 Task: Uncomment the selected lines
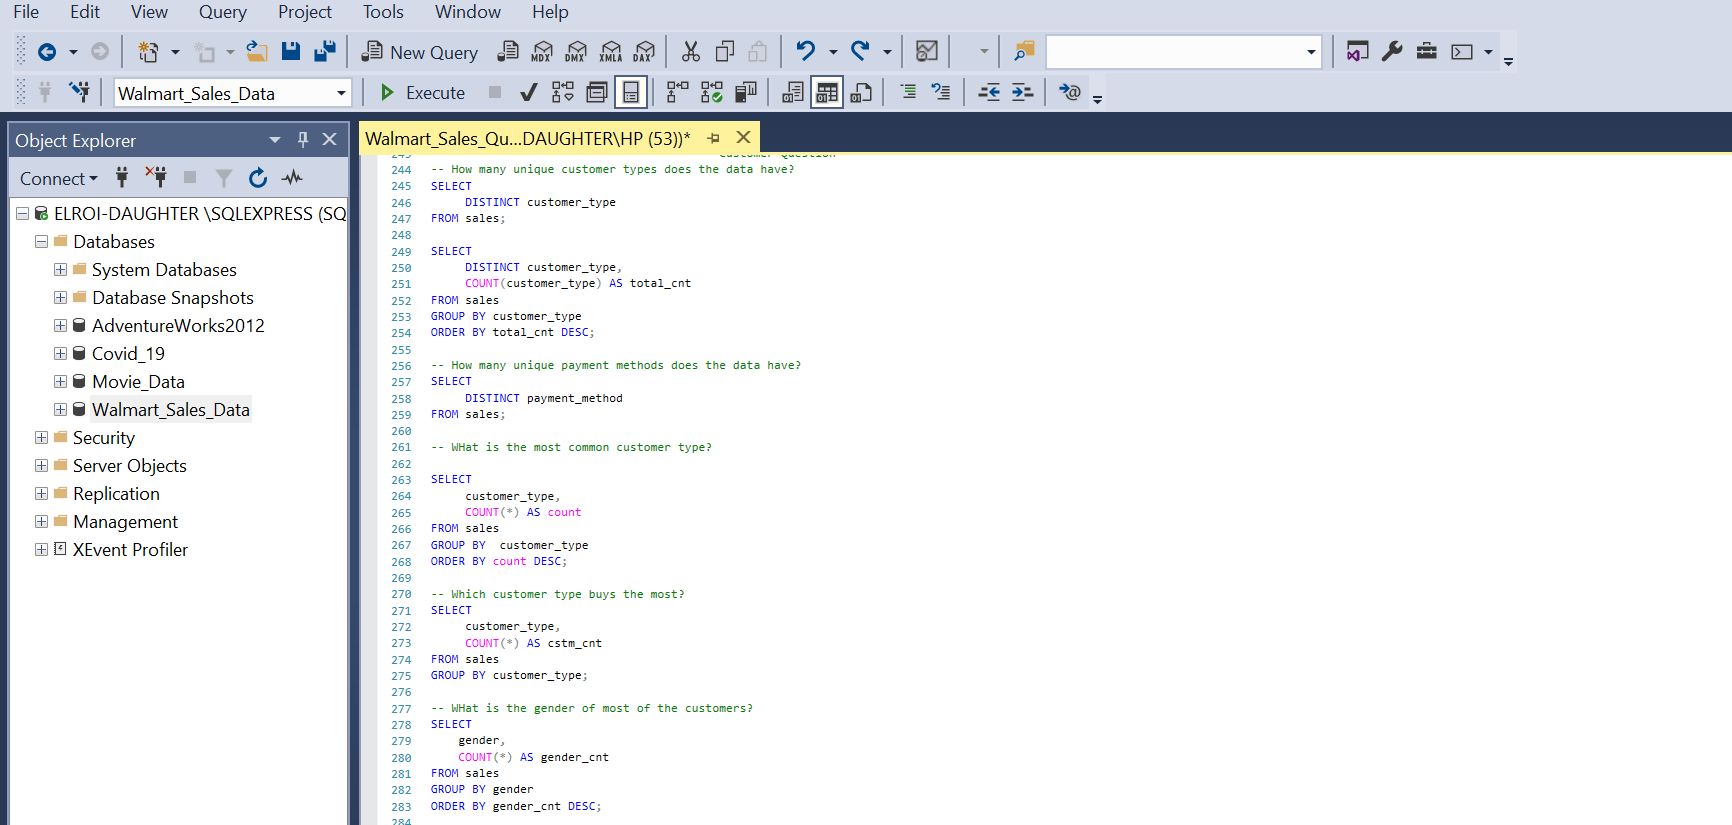(941, 93)
